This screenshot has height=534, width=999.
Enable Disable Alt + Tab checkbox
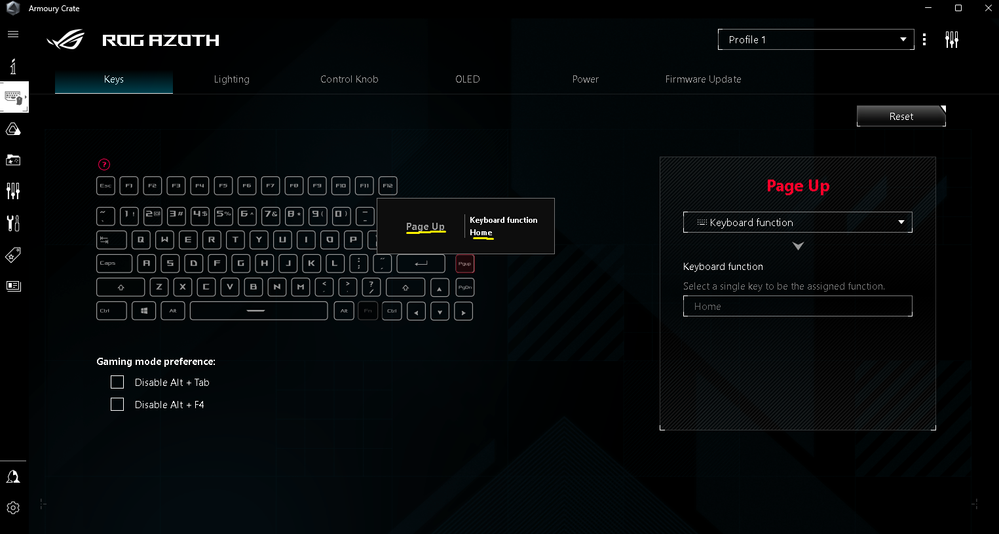117,382
